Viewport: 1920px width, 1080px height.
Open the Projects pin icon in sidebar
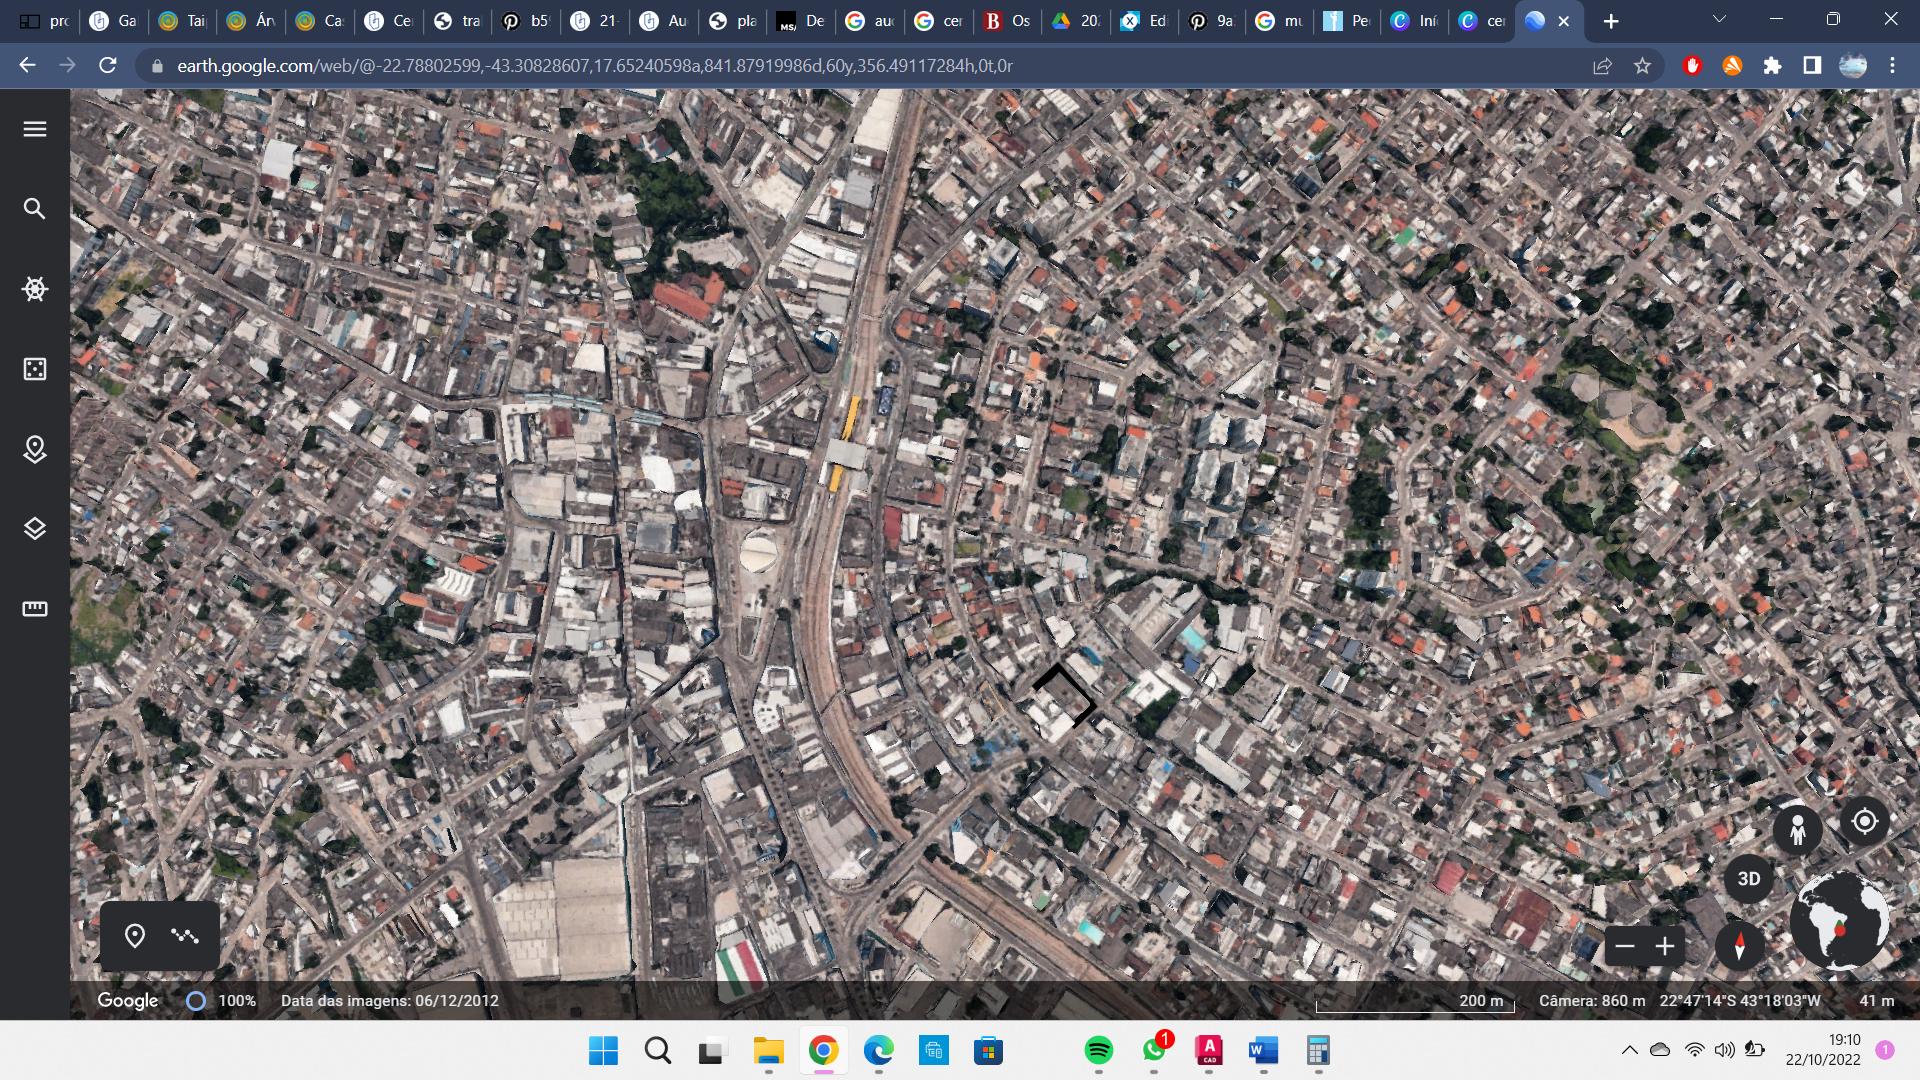coord(35,449)
